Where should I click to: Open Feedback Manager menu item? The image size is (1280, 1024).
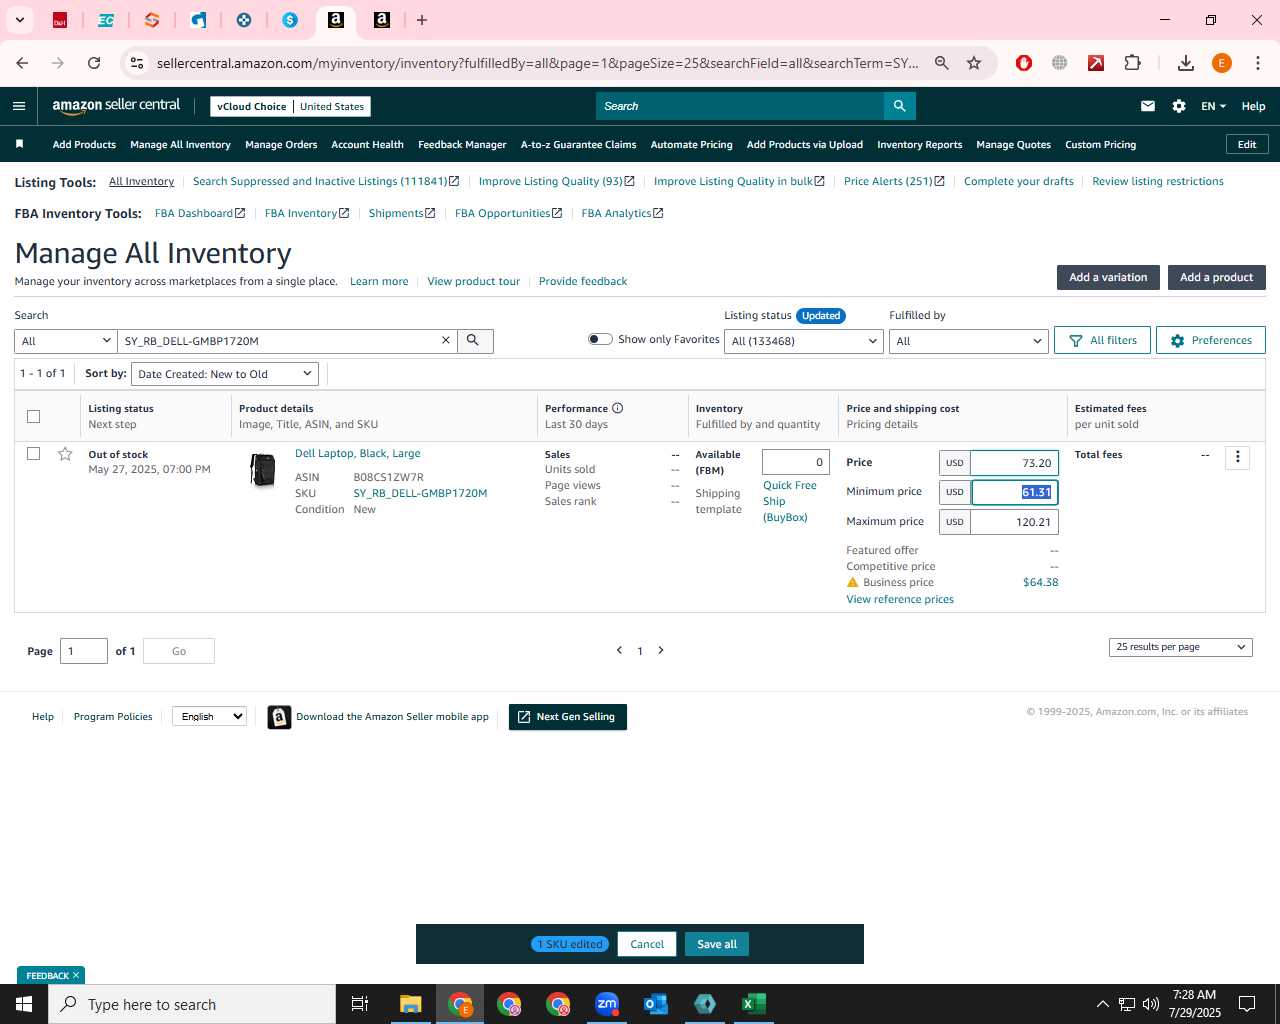click(462, 145)
